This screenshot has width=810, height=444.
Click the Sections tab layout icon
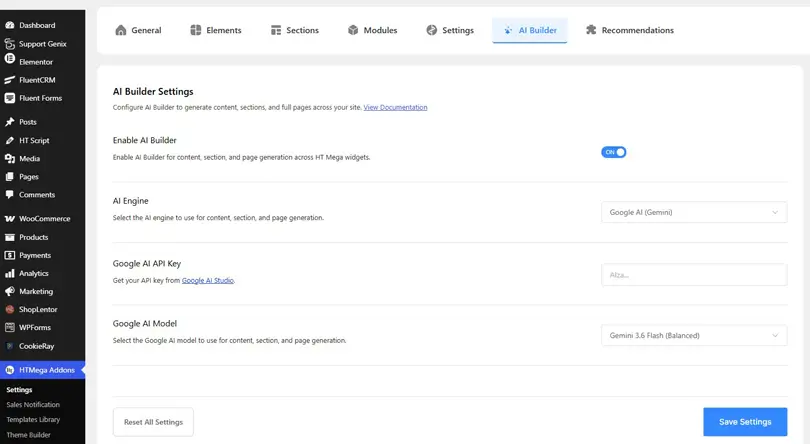point(276,30)
